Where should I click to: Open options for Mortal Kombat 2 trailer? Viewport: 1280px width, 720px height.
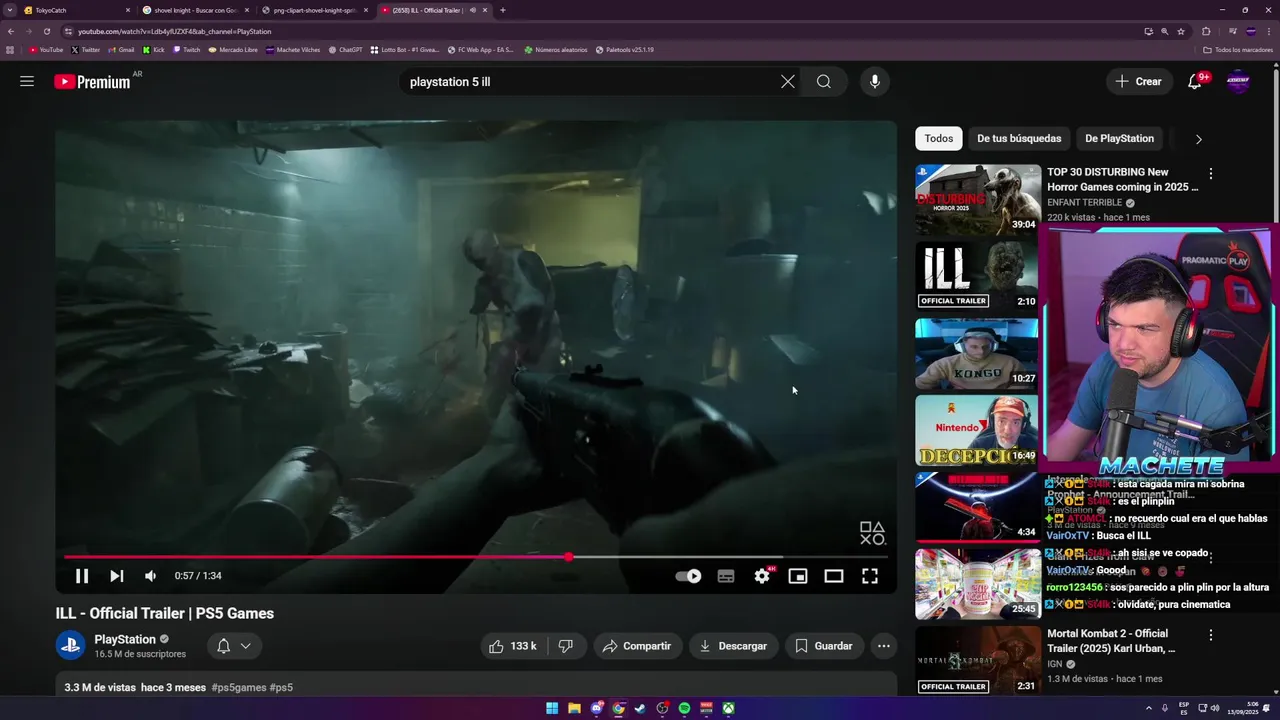pyautogui.click(x=1211, y=635)
